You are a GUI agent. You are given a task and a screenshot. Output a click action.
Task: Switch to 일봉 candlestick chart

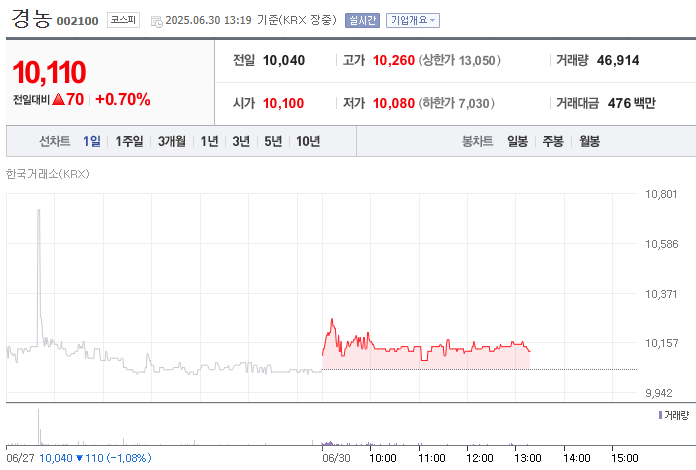(518, 141)
